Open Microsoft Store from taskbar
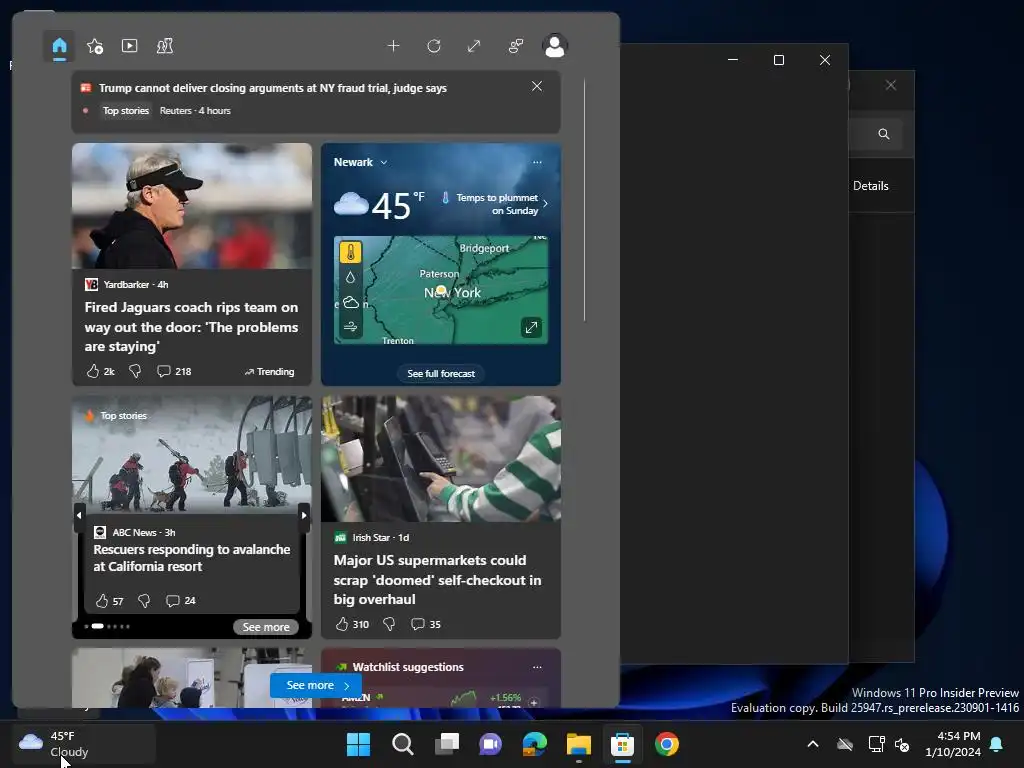The height and width of the screenshot is (768, 1024). (x=622, y=744)
